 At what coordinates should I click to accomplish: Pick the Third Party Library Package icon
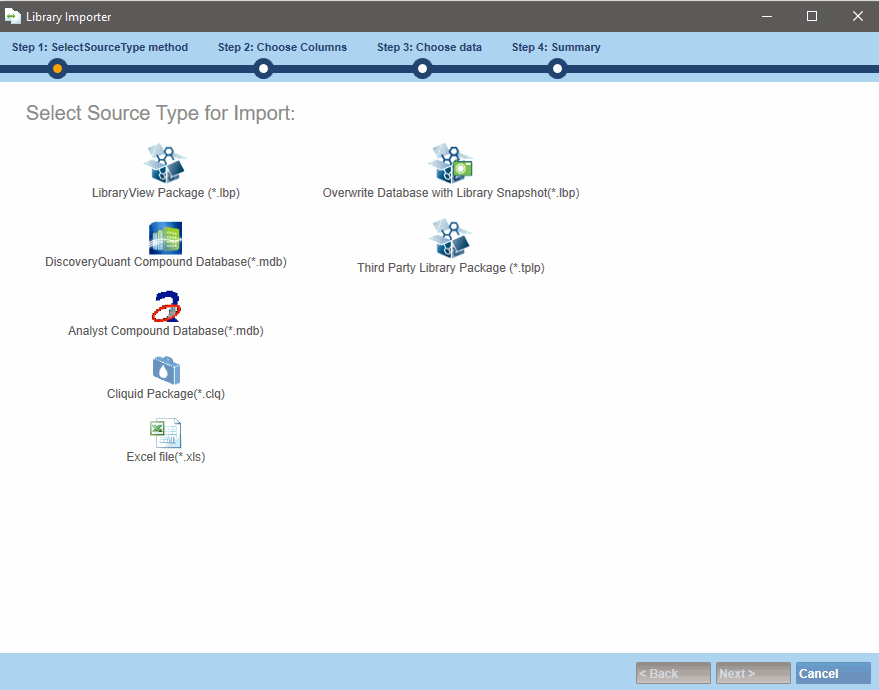pyautogui.click(x=451, y=238)
